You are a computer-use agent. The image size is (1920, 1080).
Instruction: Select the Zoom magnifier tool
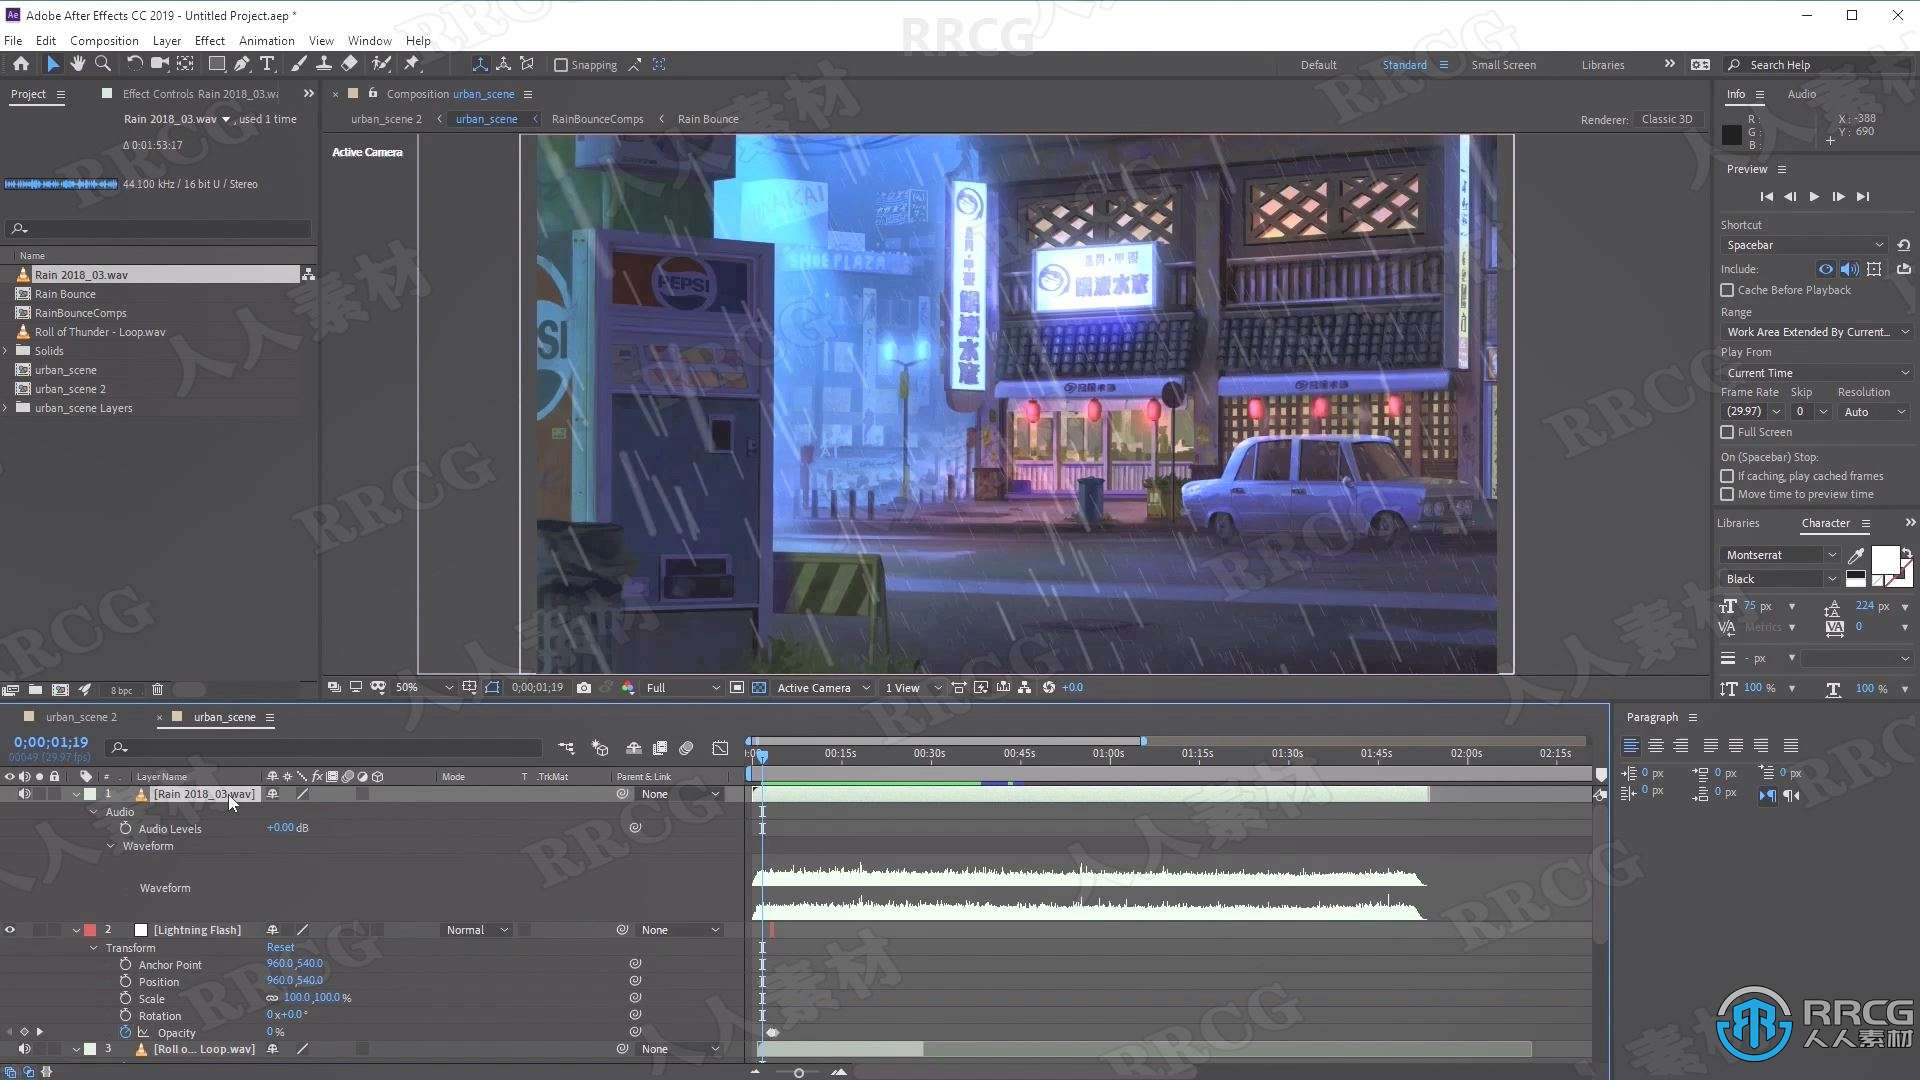tap(103, 64)
